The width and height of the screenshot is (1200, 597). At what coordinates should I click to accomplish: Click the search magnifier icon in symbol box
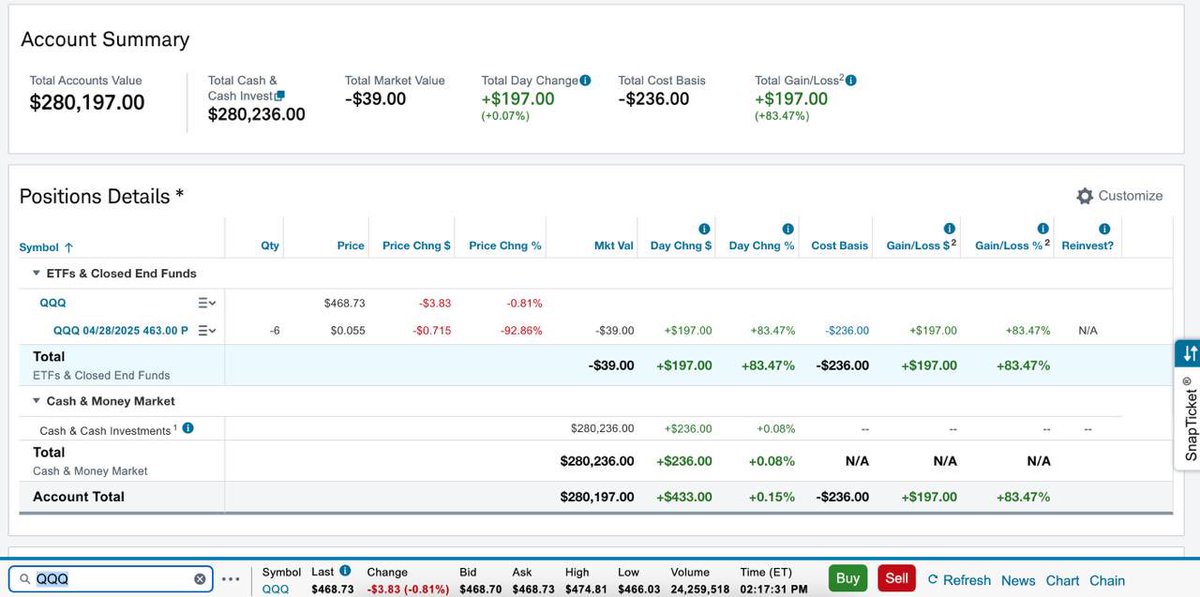[24, 579]
